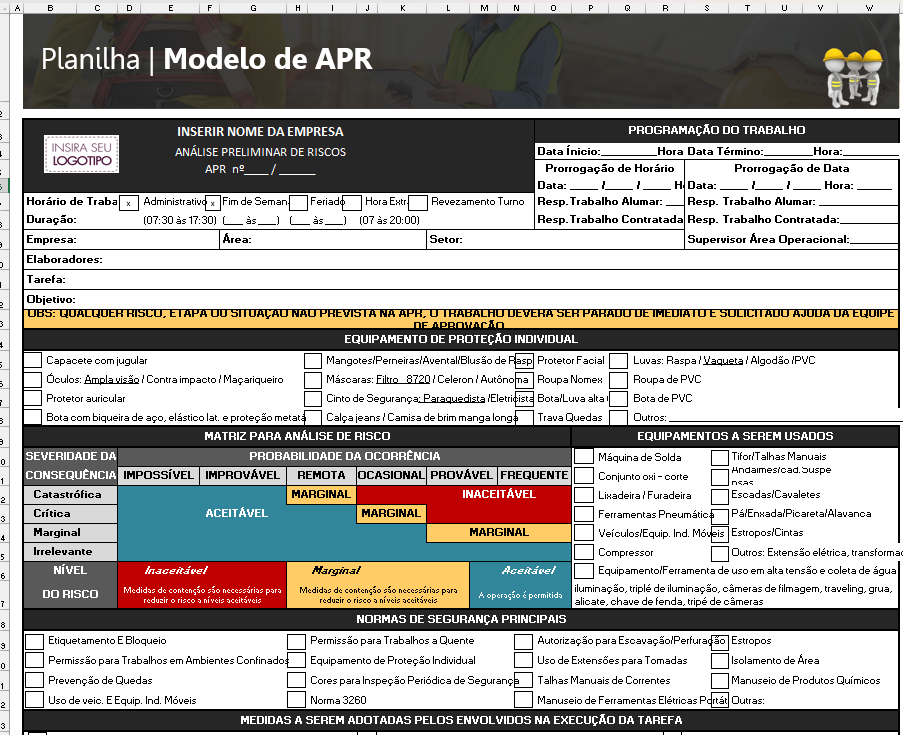Enable the Protetor auricular option

click(32, 397)
